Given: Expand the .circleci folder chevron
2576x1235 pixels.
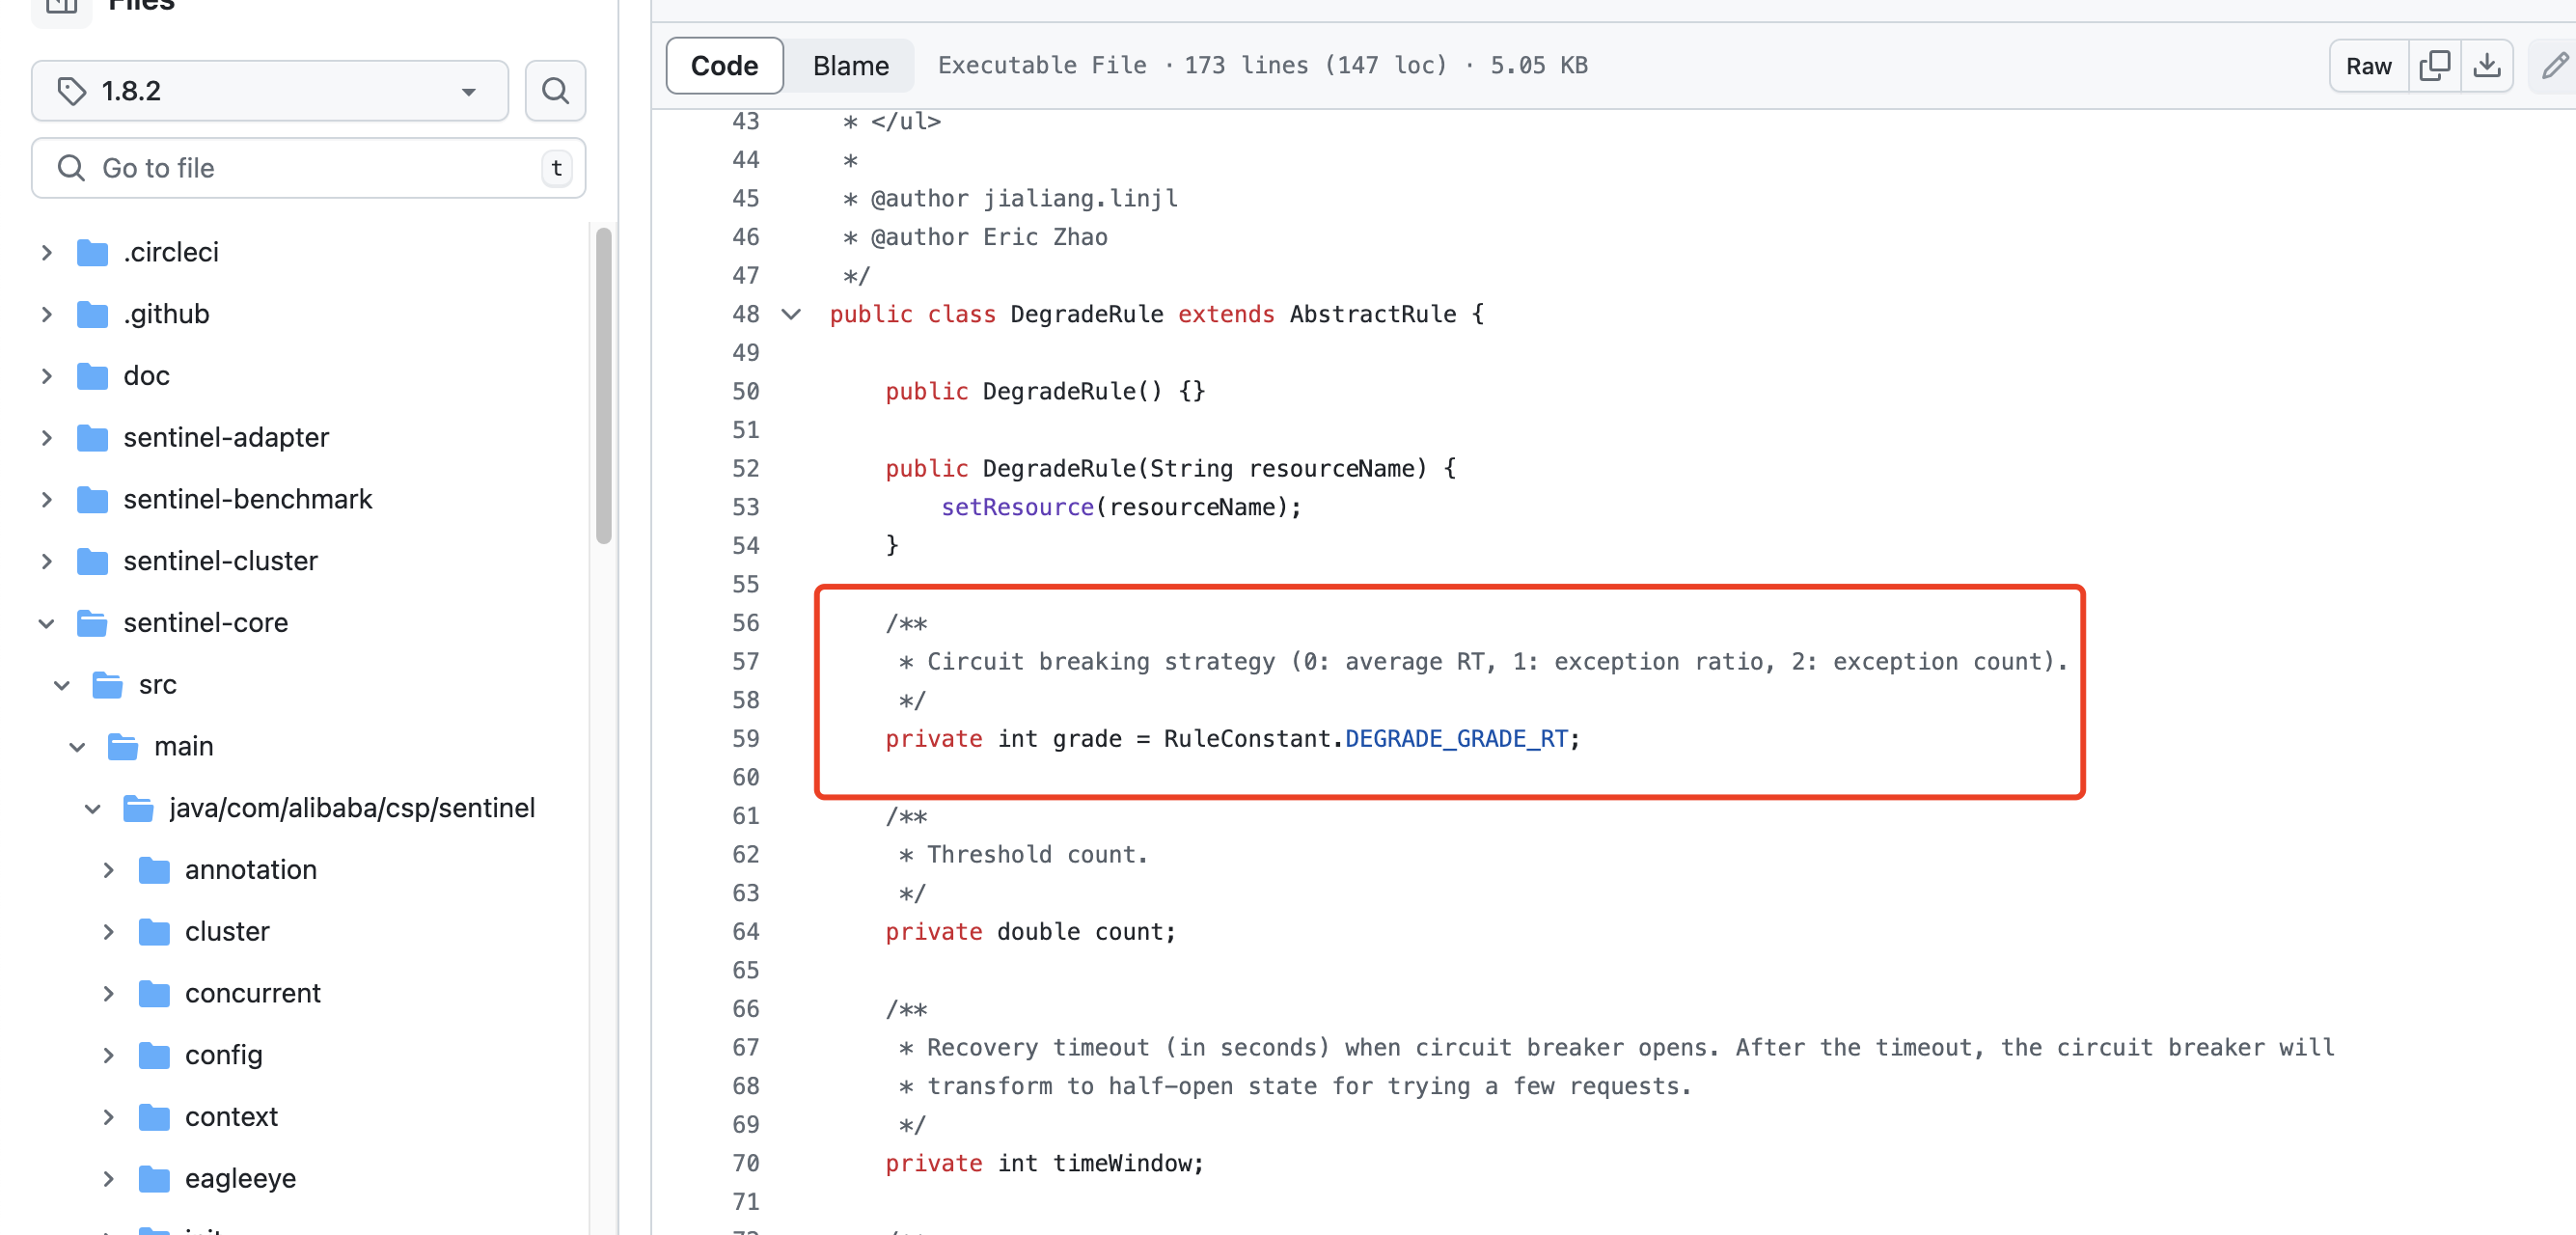Looking at the screenshot, I should pos(46,252).
